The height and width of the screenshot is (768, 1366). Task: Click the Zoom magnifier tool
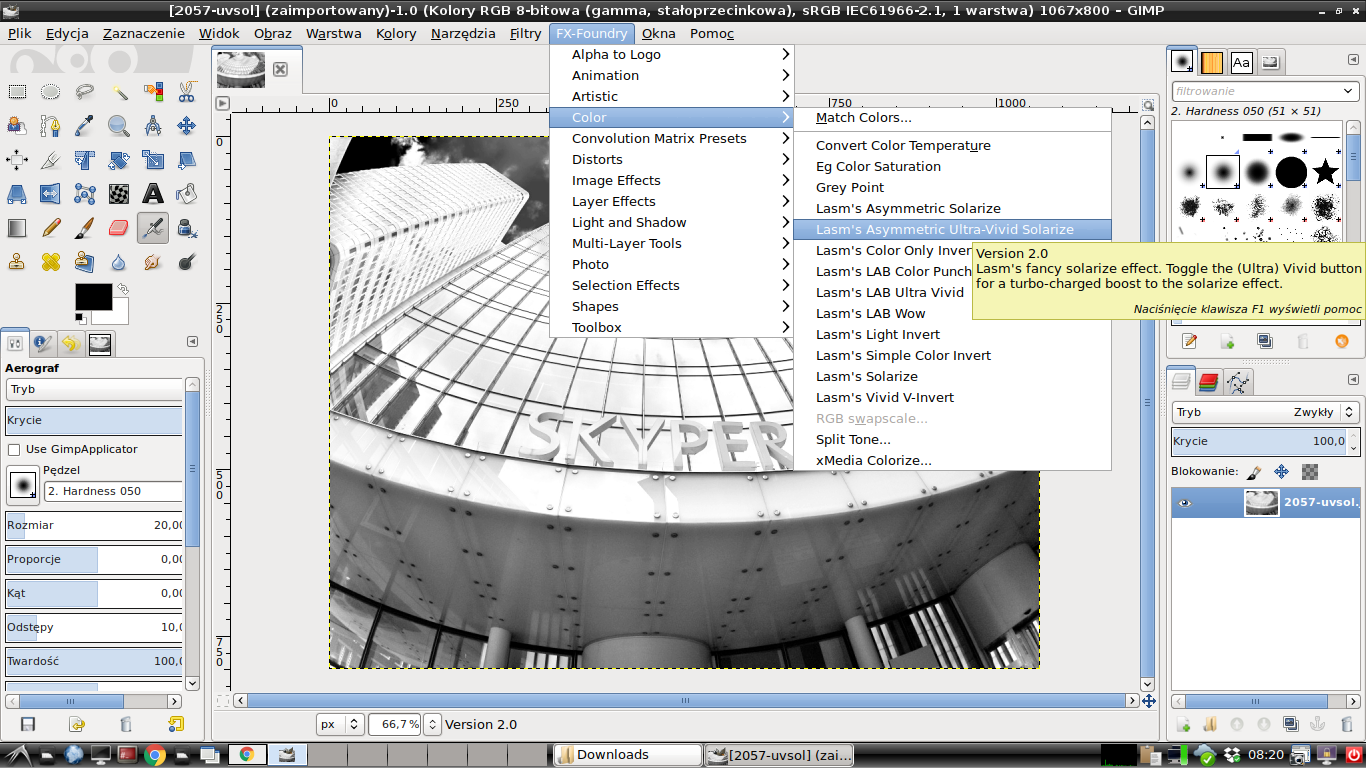119,126
